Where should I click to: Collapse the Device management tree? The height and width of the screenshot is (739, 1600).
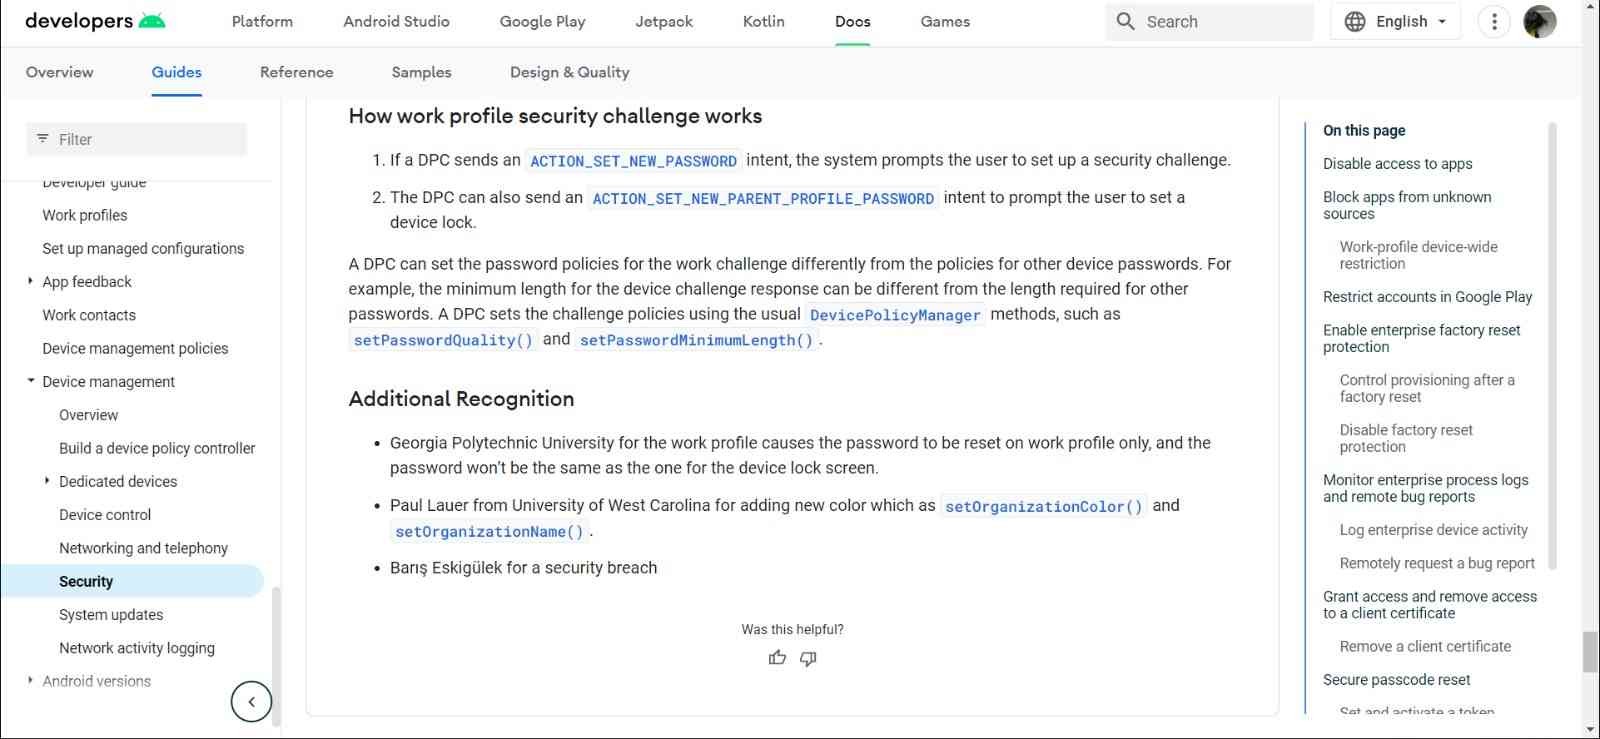(x=30, y=381)
